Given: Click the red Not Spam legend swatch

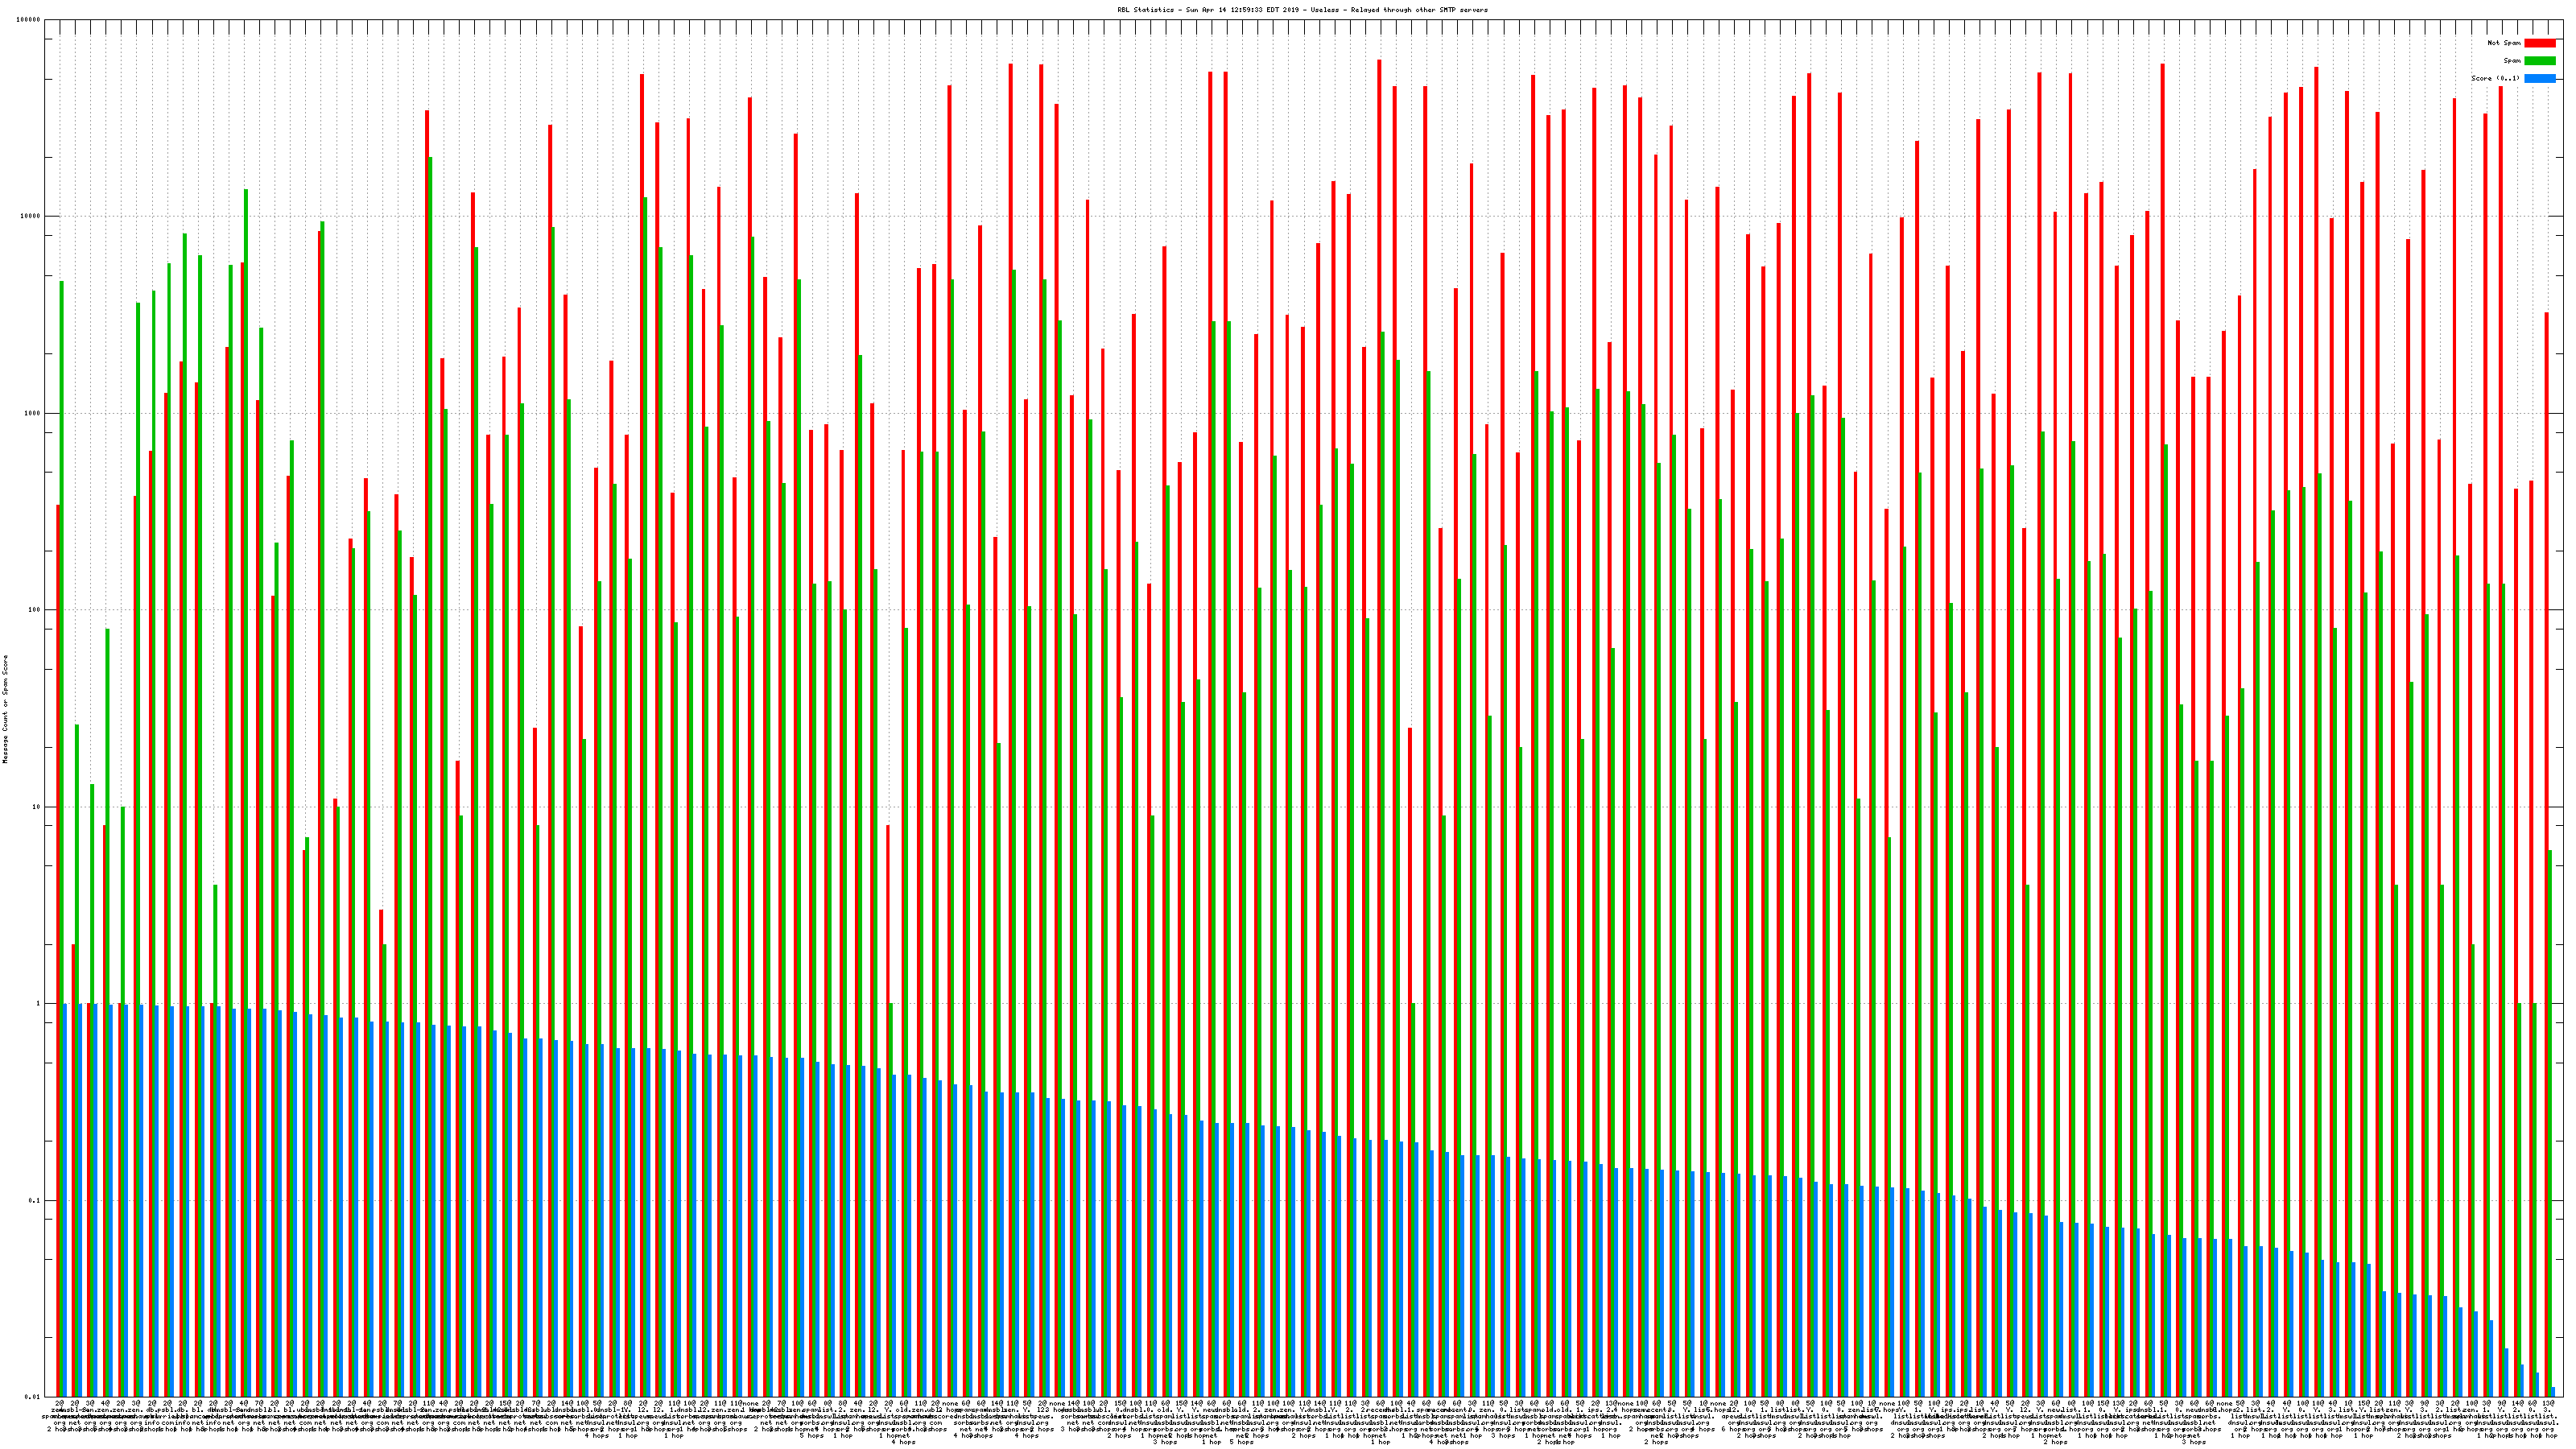Looking at the screenshot, I should [x=2539, y=43].
